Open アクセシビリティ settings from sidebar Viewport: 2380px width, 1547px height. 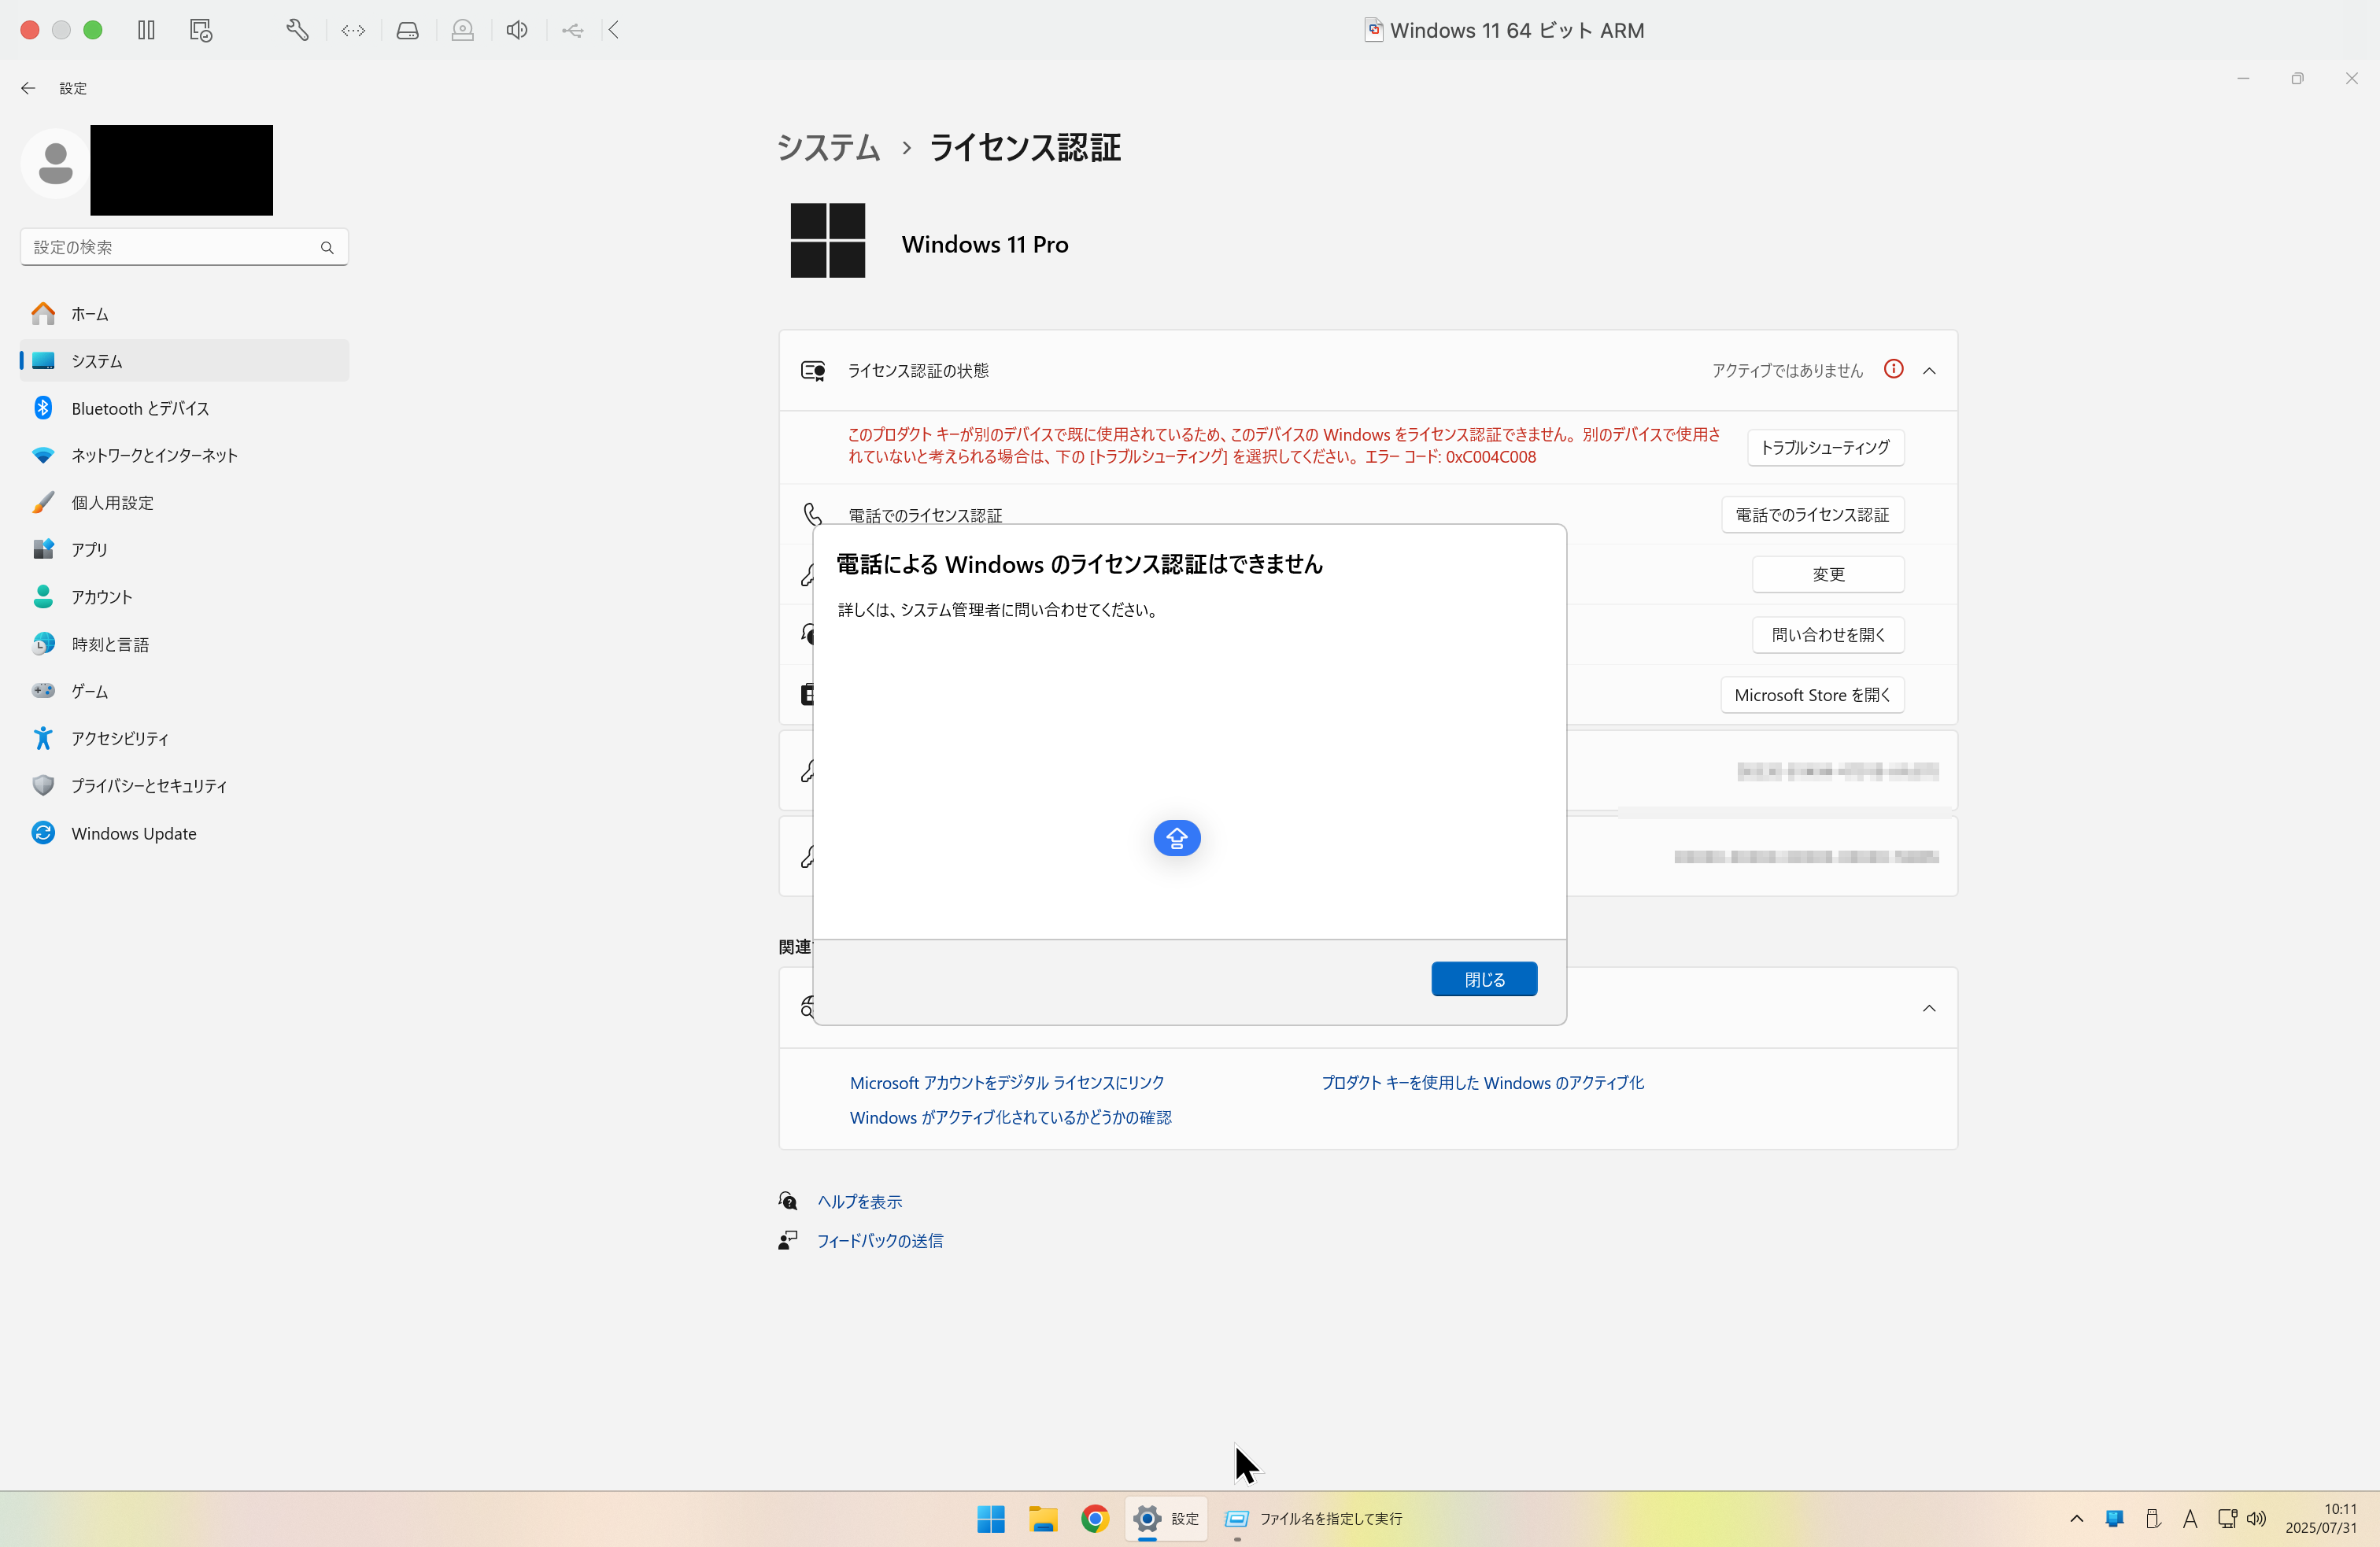tap(118, 738)
